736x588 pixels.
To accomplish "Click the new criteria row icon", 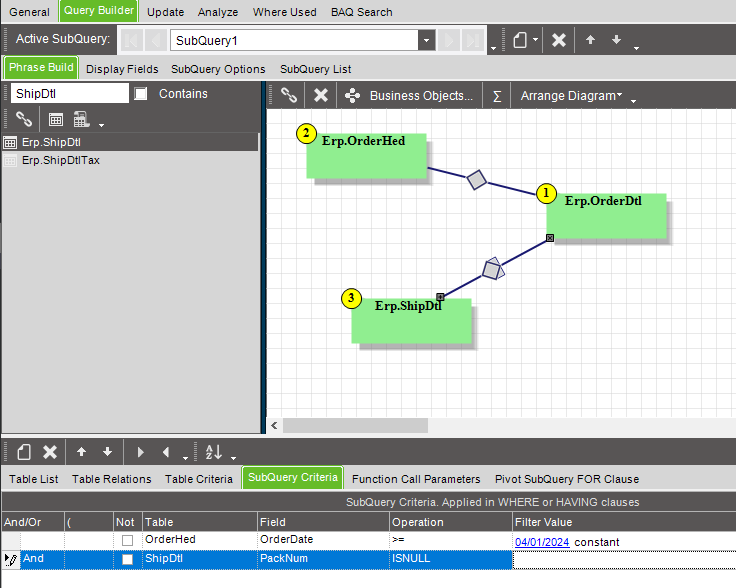I will [24, 452].
